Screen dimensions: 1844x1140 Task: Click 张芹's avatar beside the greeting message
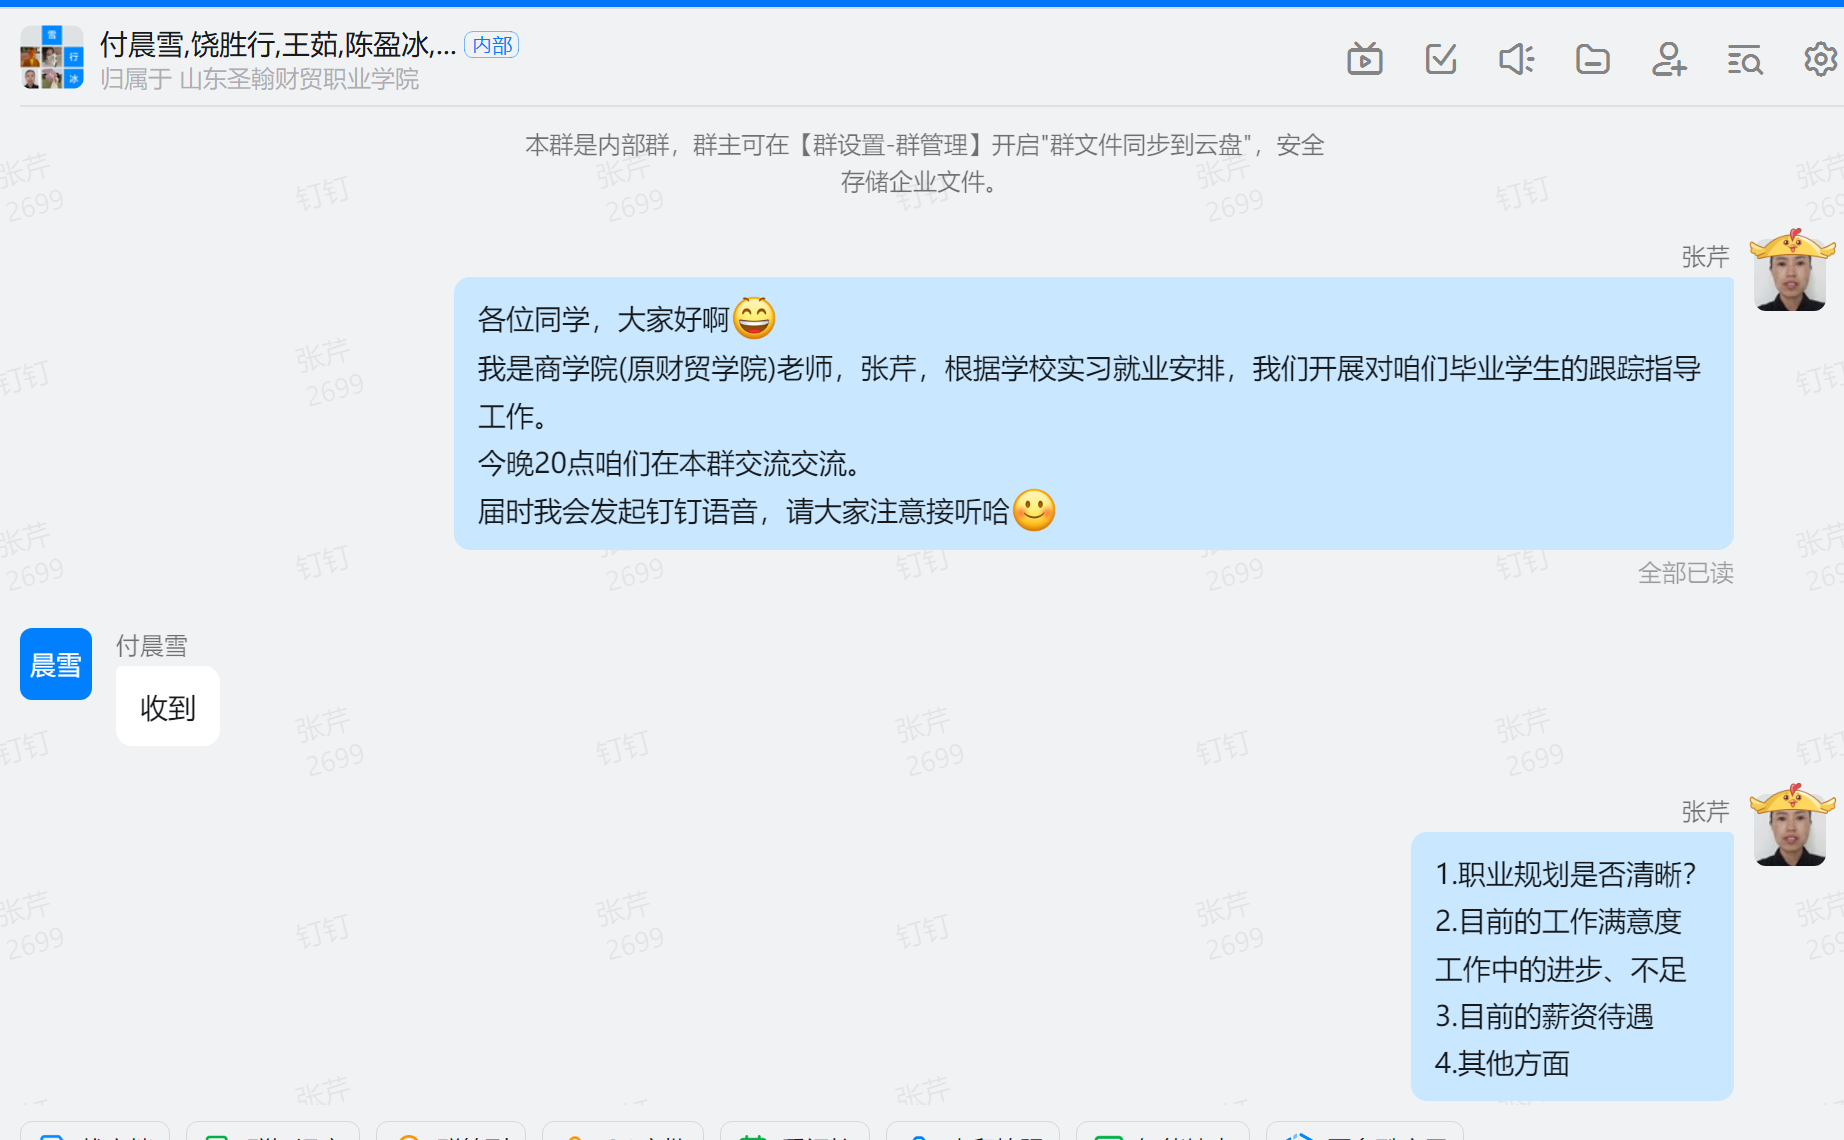pyautogui.click(x=1791, y=271)
